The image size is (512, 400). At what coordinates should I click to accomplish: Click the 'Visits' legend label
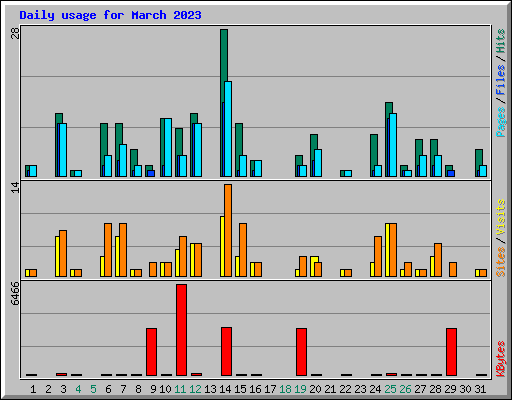coord(500,217)
